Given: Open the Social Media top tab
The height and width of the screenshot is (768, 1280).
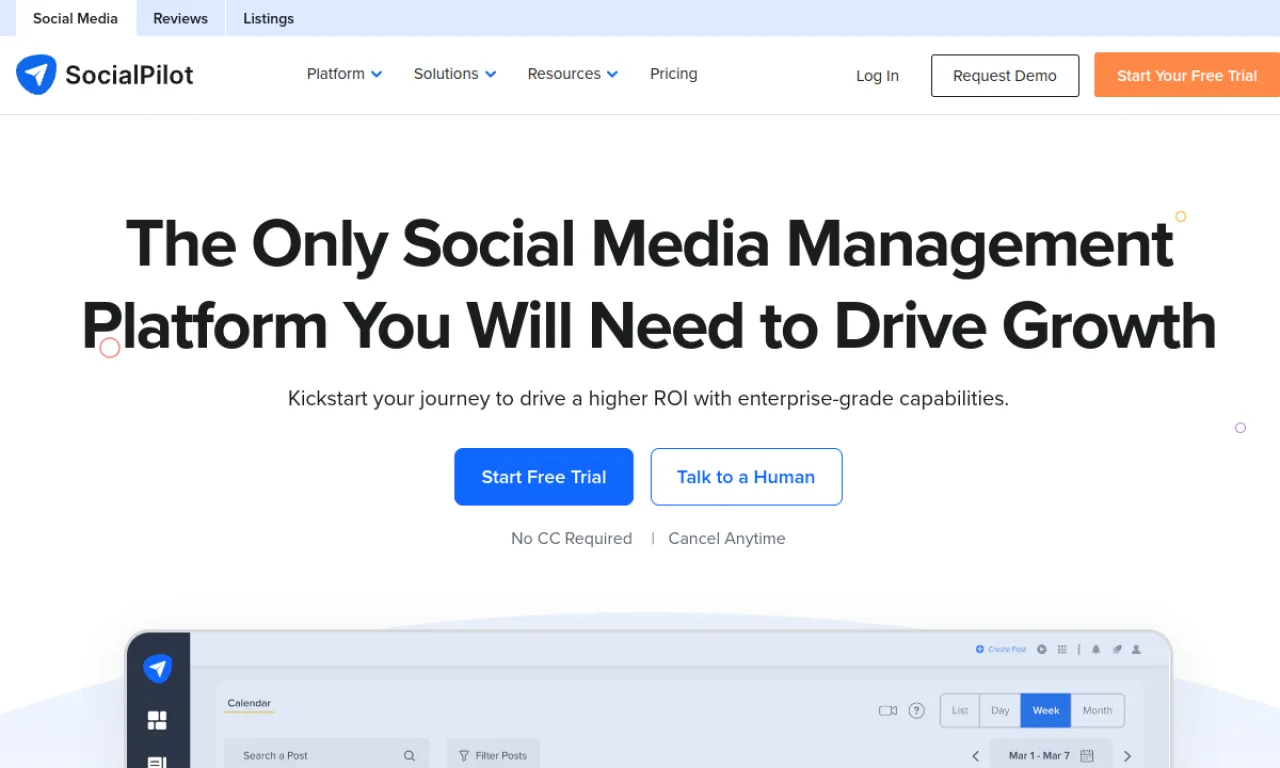Looking at the screenshot, I should [75, 18].
